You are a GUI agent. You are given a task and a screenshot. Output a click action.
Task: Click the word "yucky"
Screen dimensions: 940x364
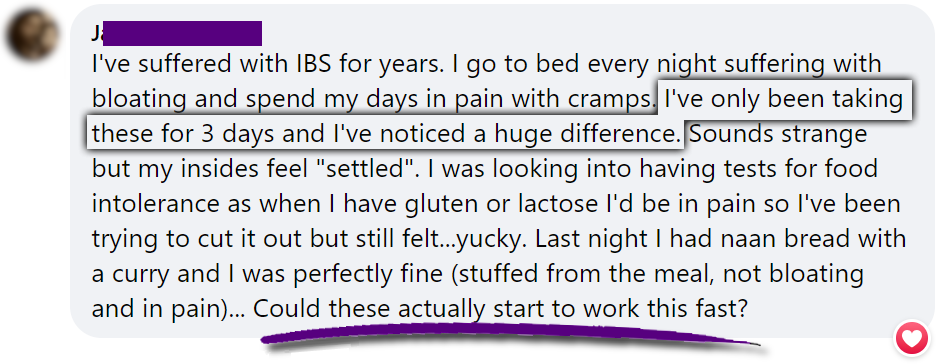tap(489, 240)
